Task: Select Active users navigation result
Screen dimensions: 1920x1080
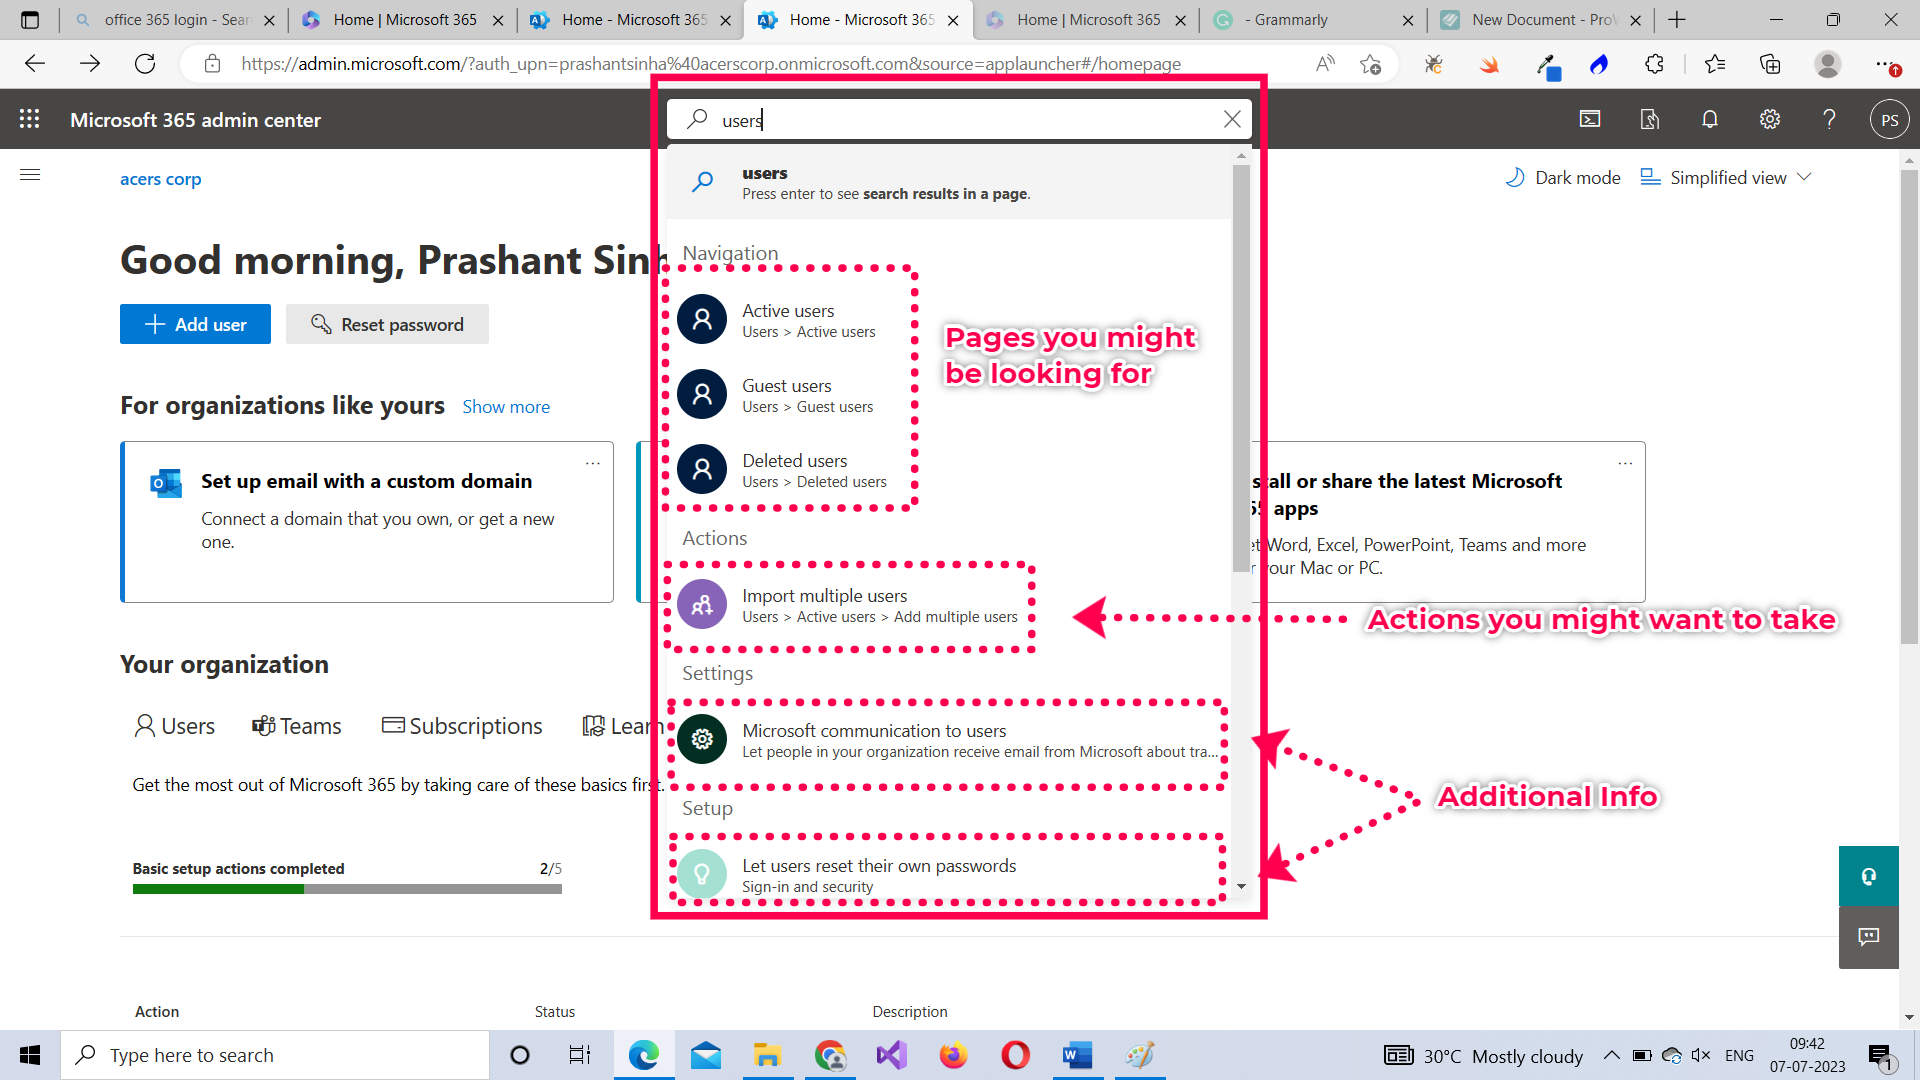Action: coord(788,320)
